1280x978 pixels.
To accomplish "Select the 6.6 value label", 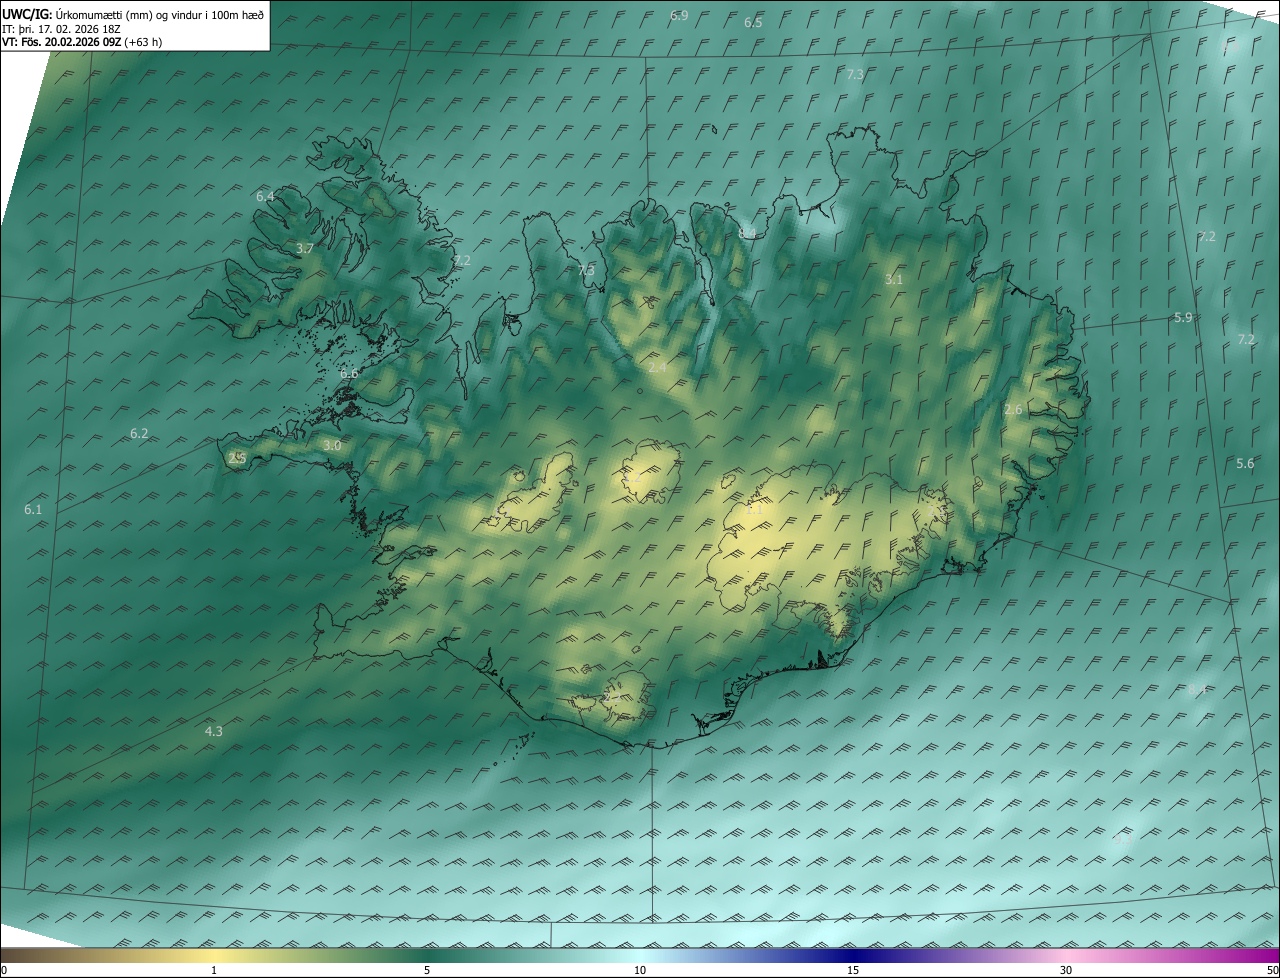I will coord(349,373).
